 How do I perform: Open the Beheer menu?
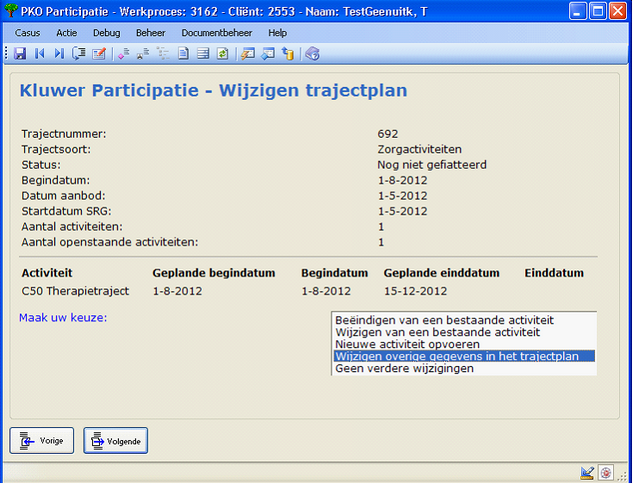[x=151, y=33]
